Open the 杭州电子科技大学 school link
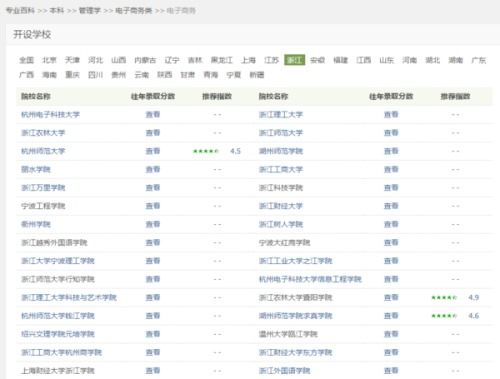The image size is (500, 379). tap(50, 115)
